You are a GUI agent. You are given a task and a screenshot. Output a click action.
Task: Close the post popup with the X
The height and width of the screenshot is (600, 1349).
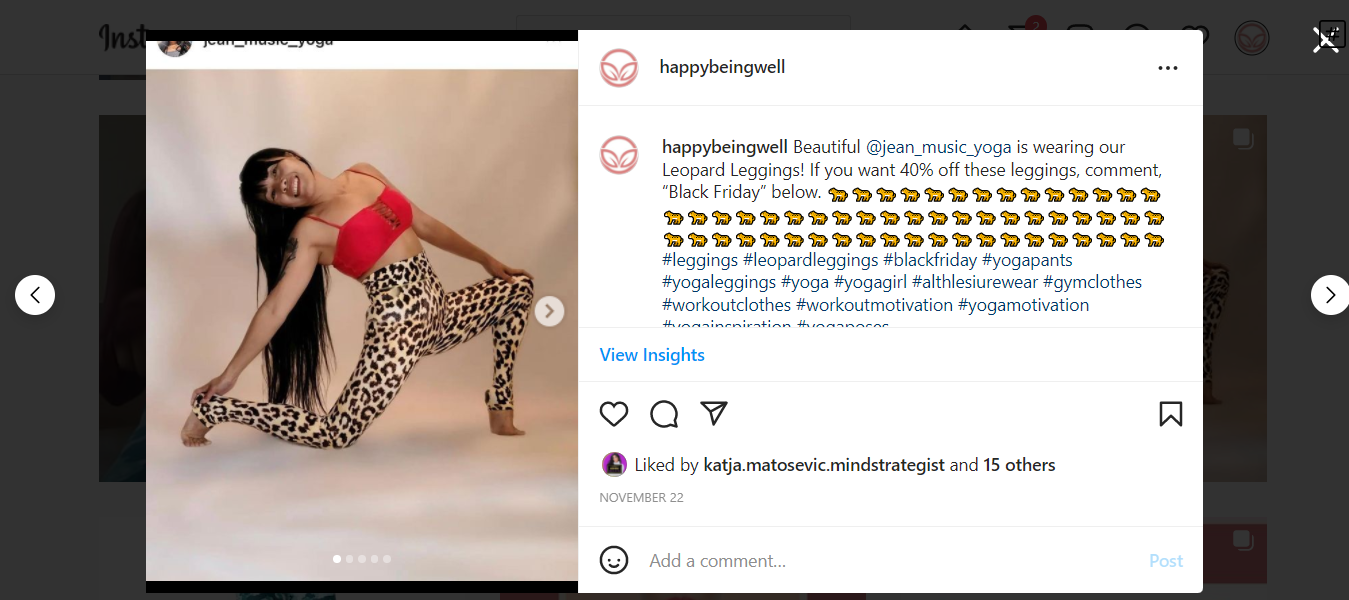[1326, 40]
